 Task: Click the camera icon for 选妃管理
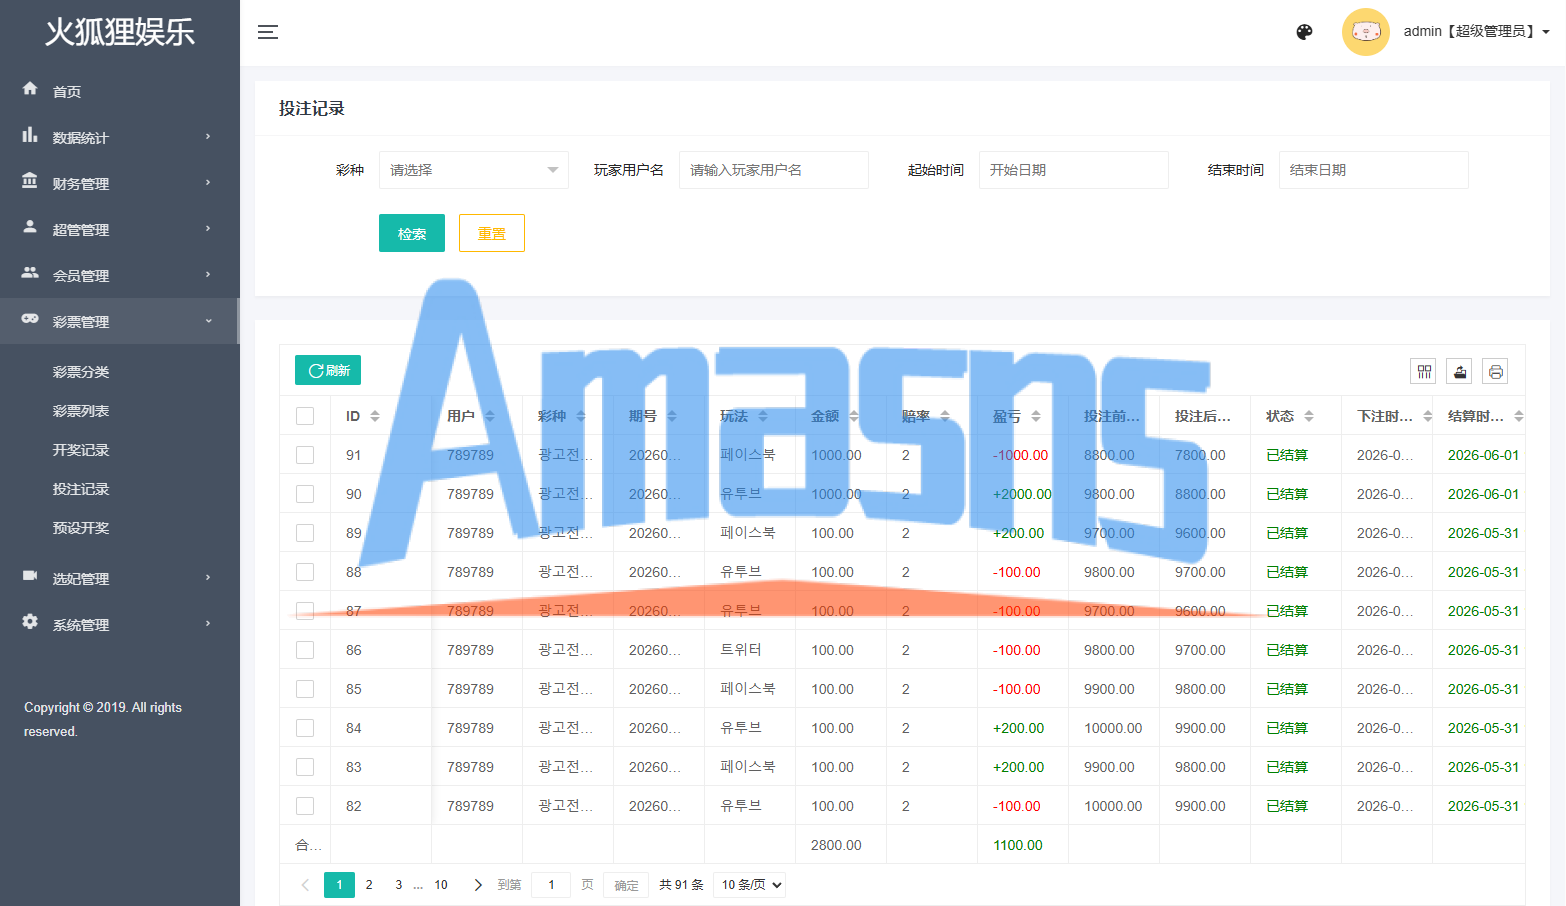click(30, 576)
